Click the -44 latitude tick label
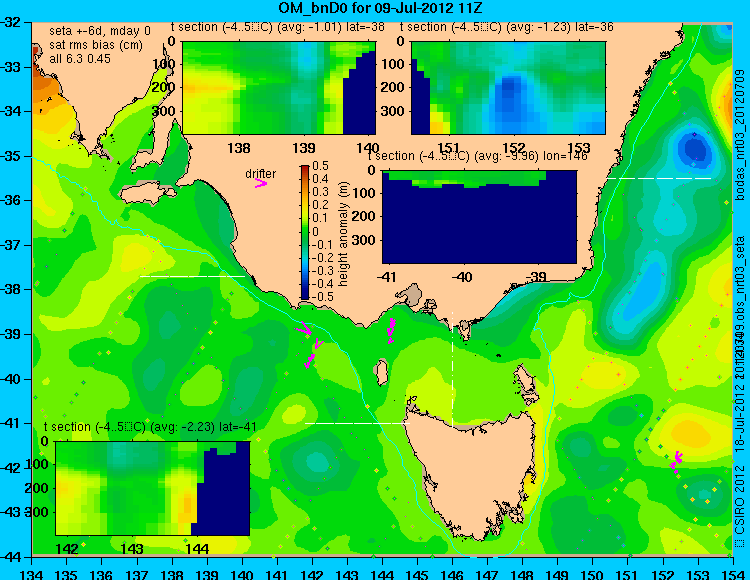 point(11,557)
